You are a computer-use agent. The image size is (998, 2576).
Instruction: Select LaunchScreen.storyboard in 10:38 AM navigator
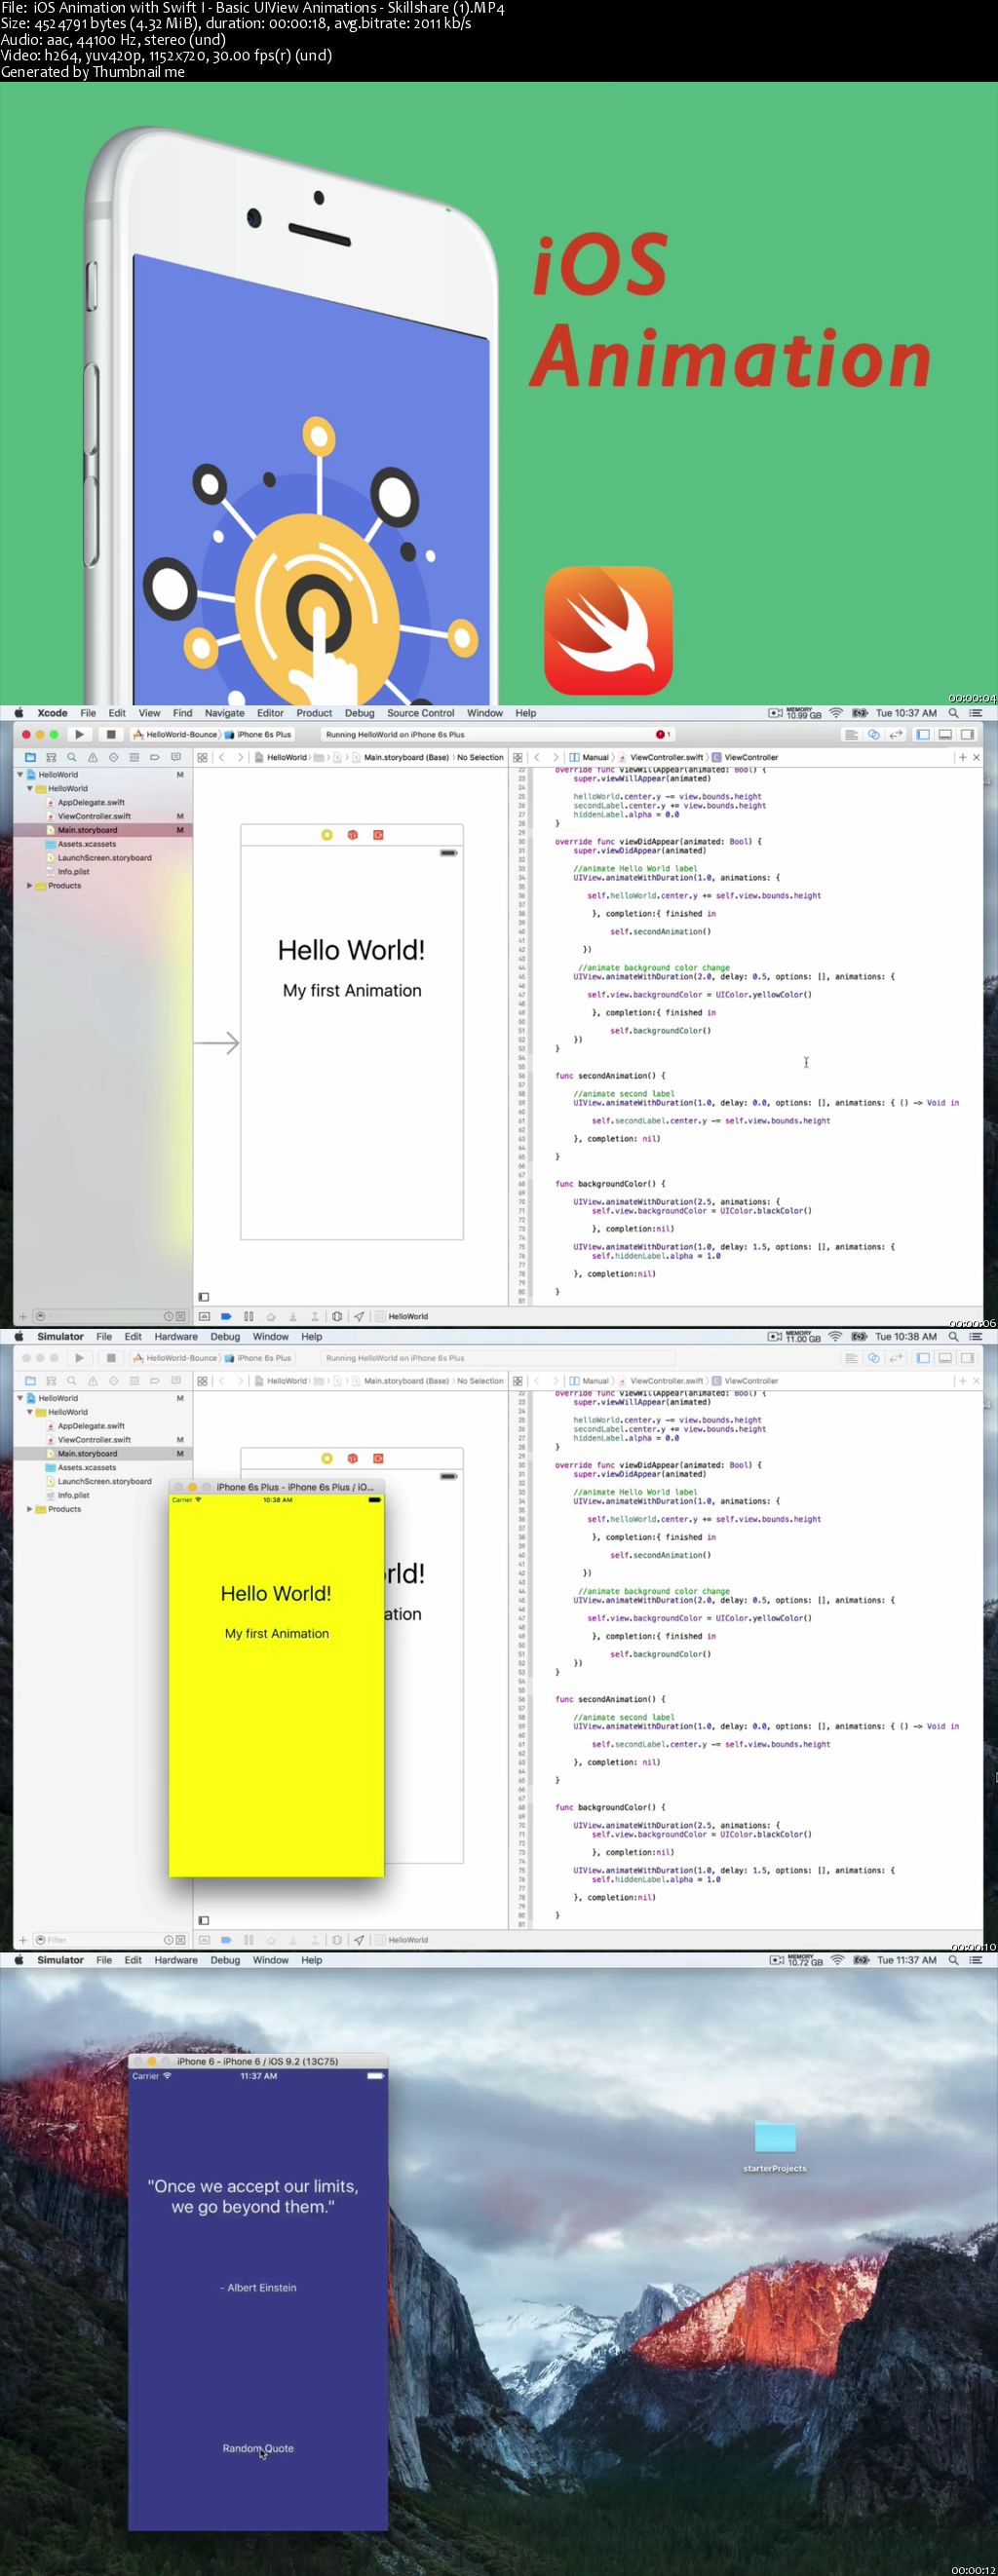point(104,1481)
